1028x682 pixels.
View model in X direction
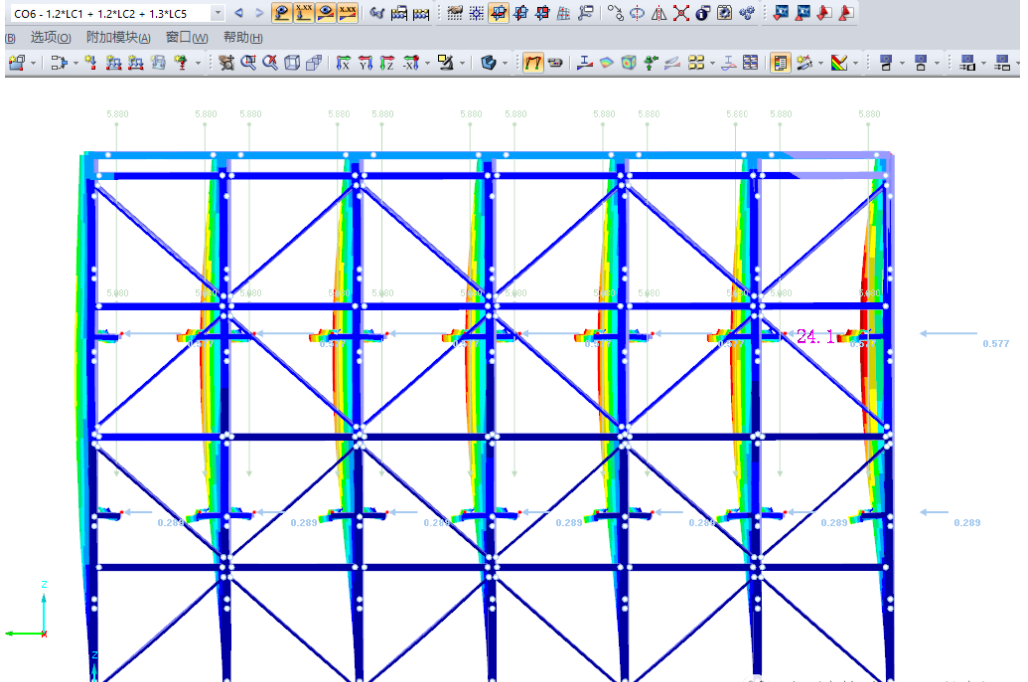click(x=343, y=63)
